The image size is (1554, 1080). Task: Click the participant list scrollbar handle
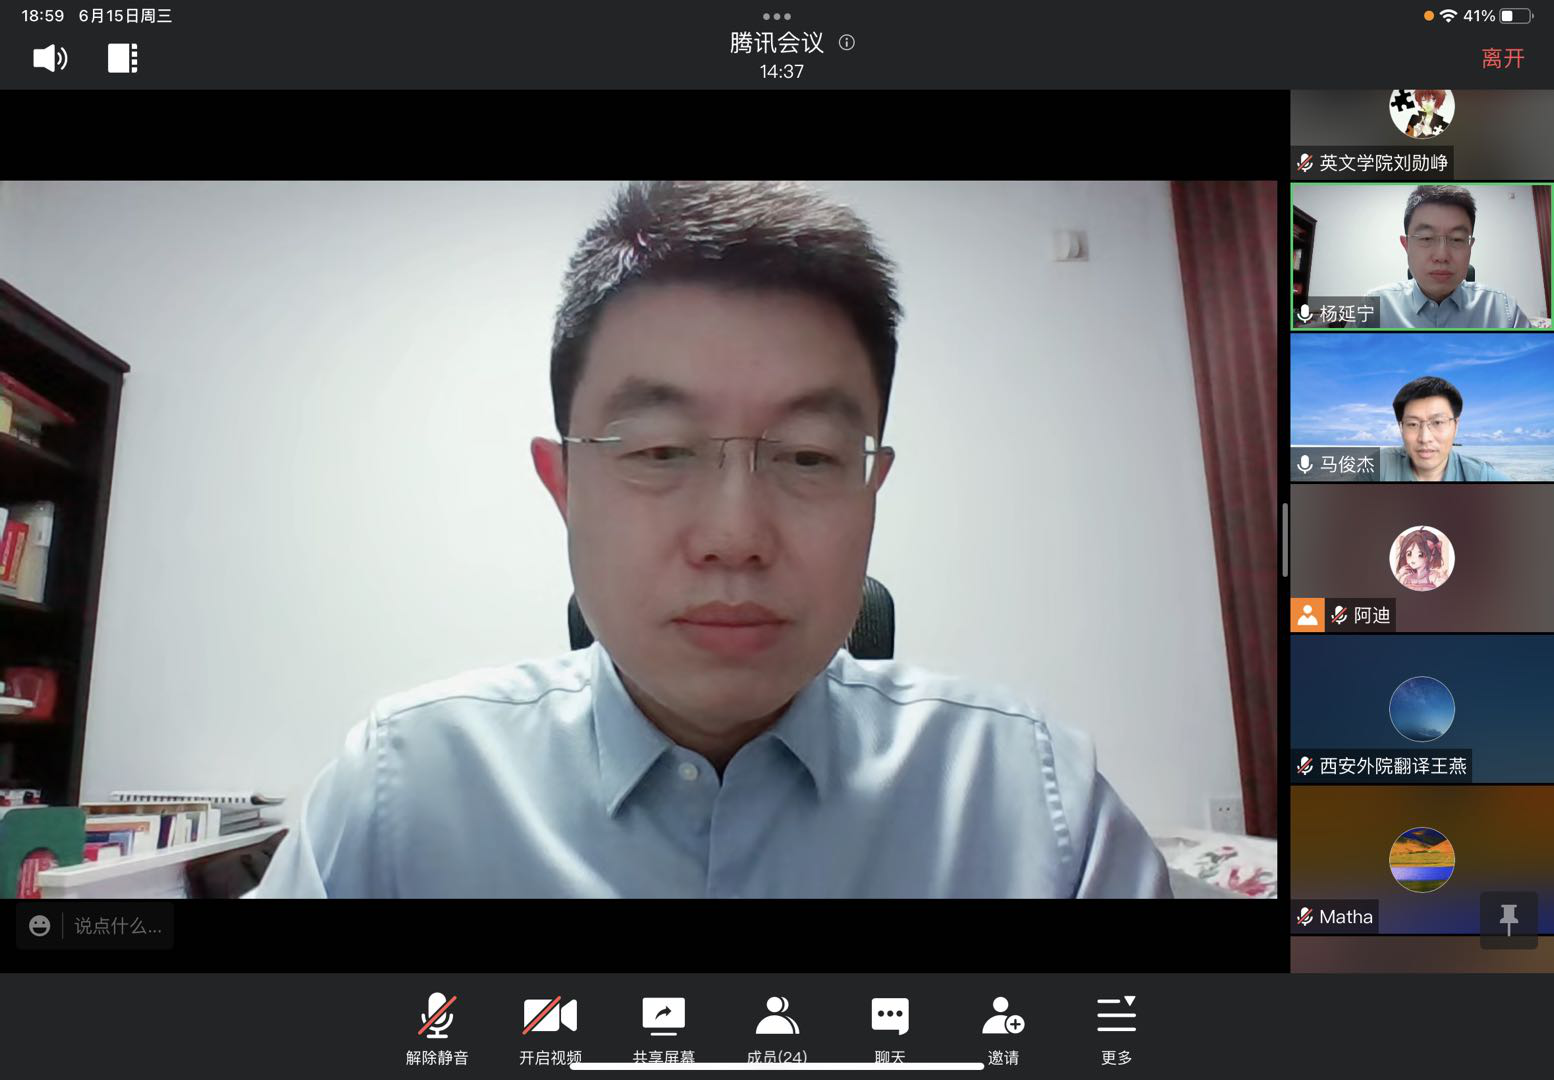click(x=1285, y=540)
